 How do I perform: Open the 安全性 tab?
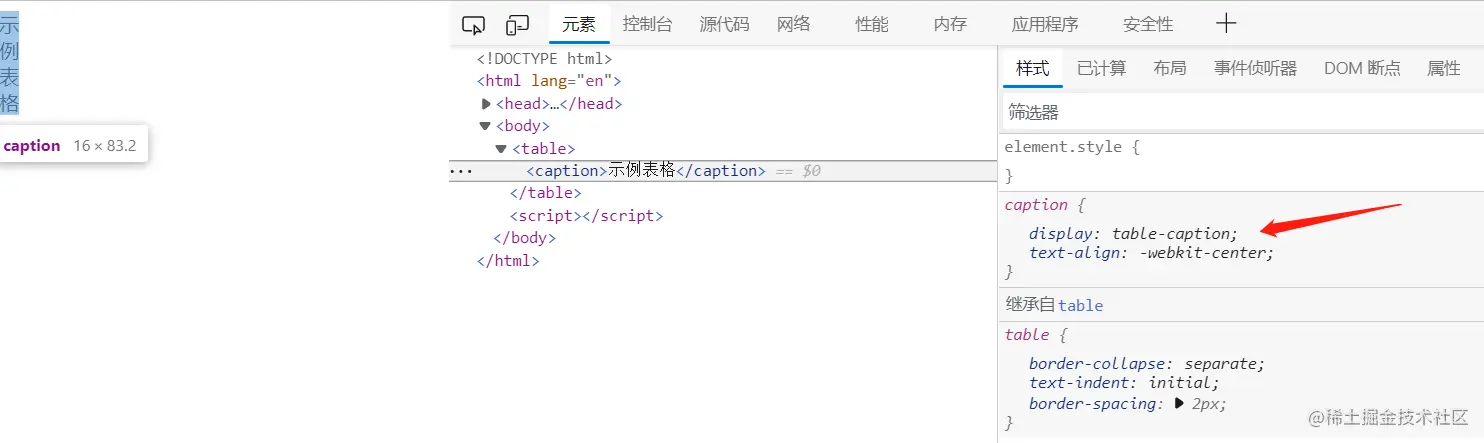(x=1148, y=25)
